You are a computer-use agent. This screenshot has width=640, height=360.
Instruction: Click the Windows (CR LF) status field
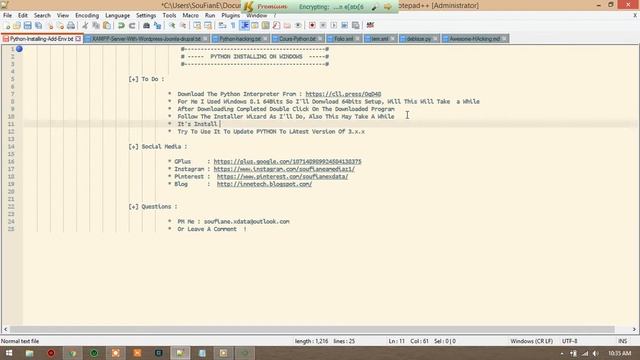531,341
